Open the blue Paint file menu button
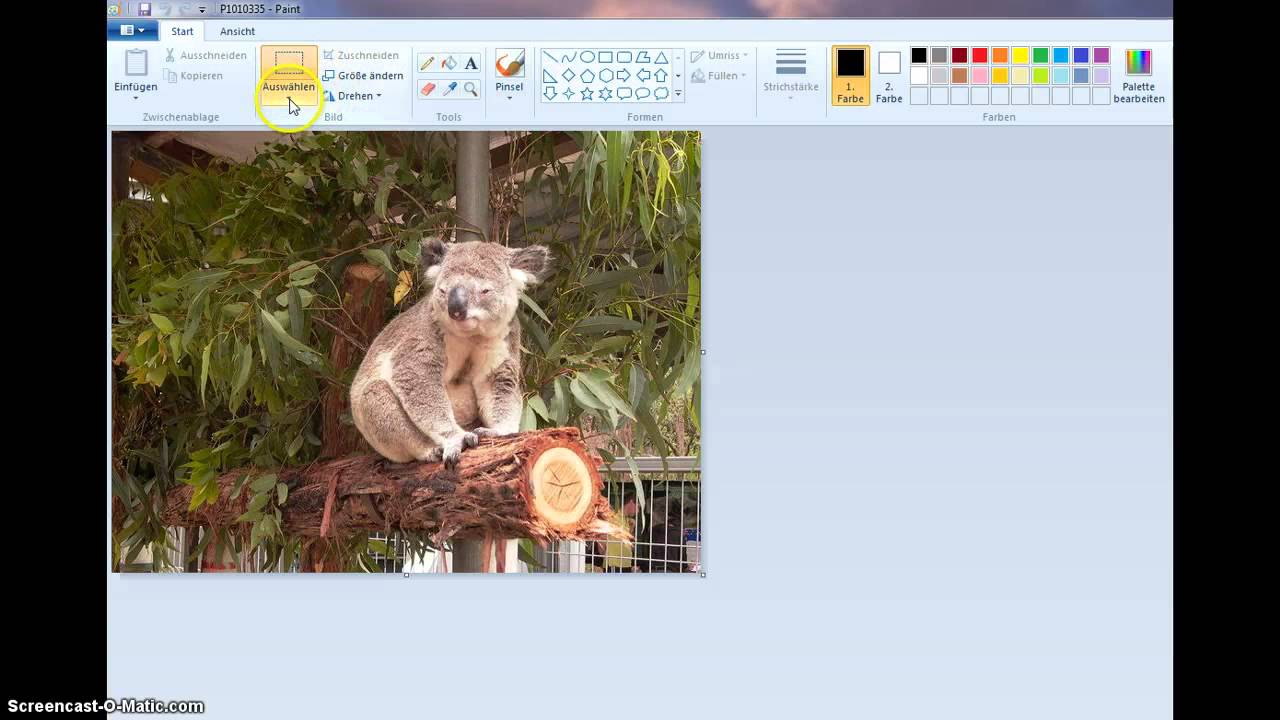Viewport: 1280px width, 720px height. click(x=132, y=31)
